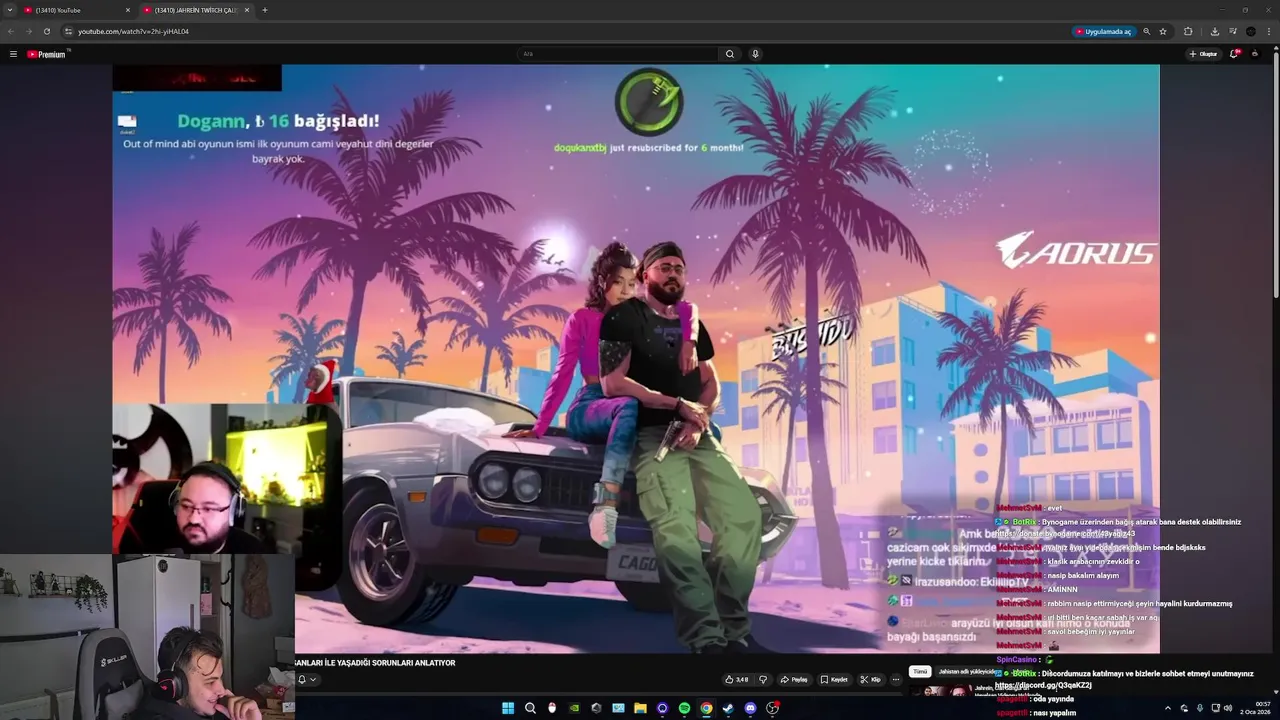Open Chrome downloads icon
1280x720 pixels.
click(x=1215, y=31)
